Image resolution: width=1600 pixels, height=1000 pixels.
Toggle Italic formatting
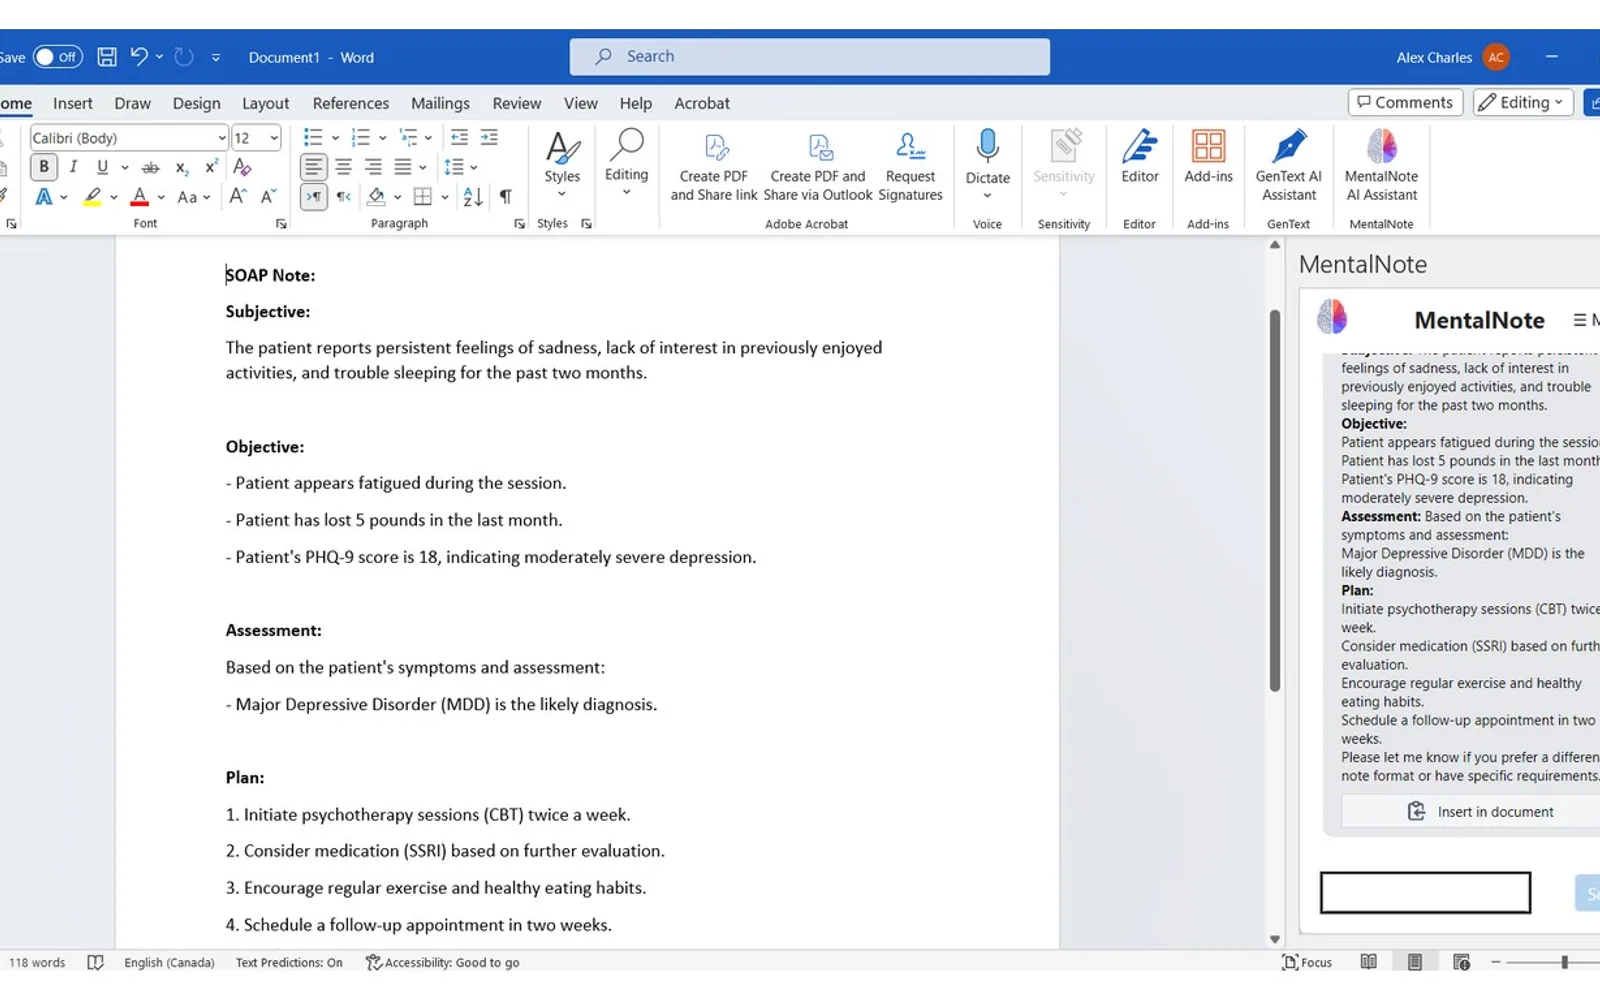(x=73, y=167)
